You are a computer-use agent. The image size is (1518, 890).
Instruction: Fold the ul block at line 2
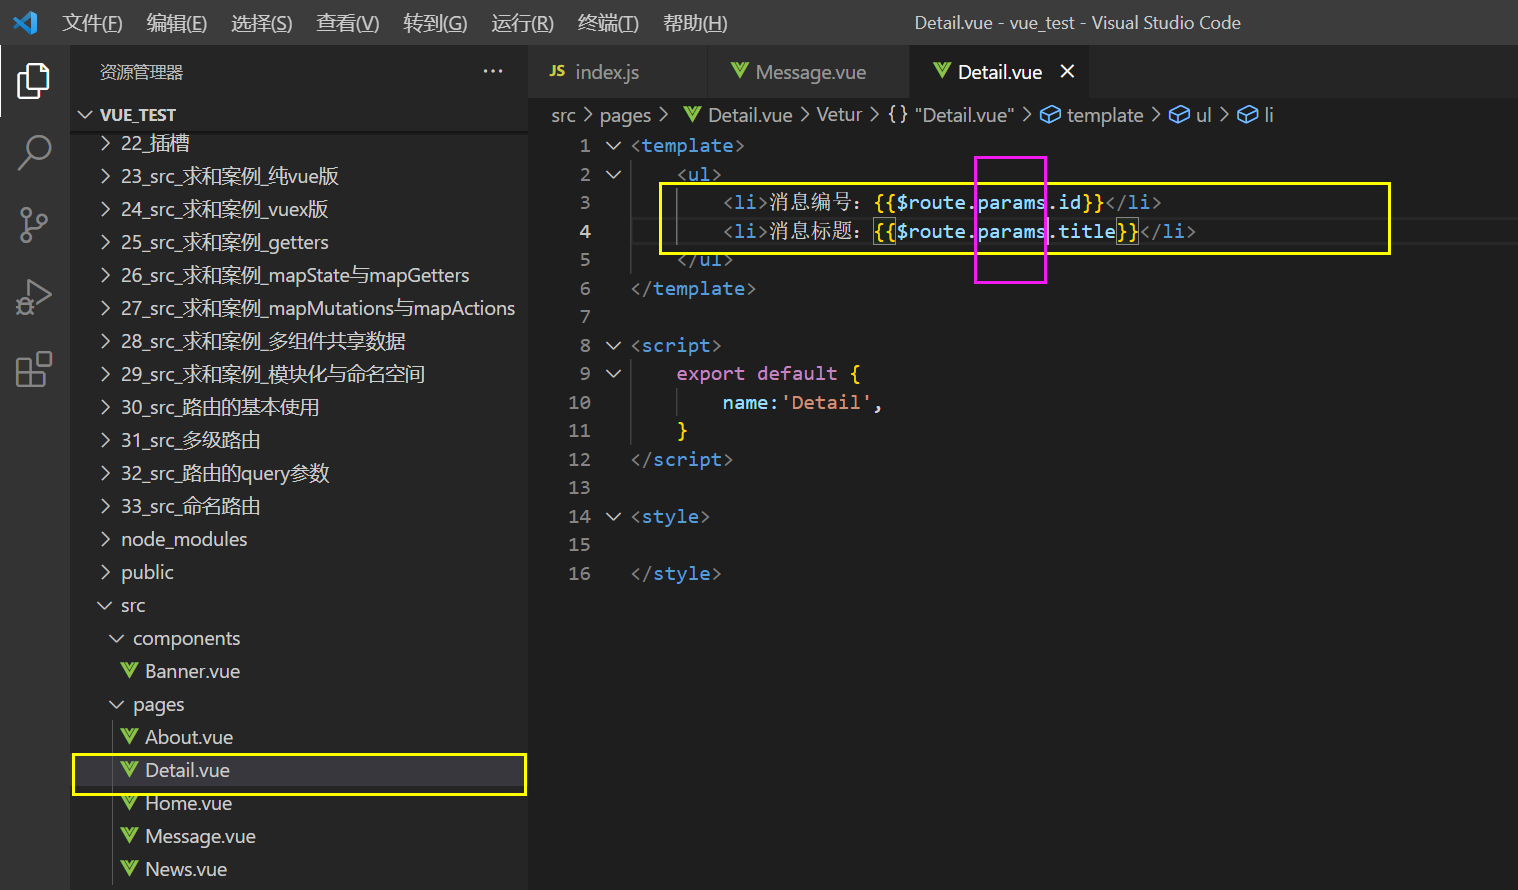(614, 174)
